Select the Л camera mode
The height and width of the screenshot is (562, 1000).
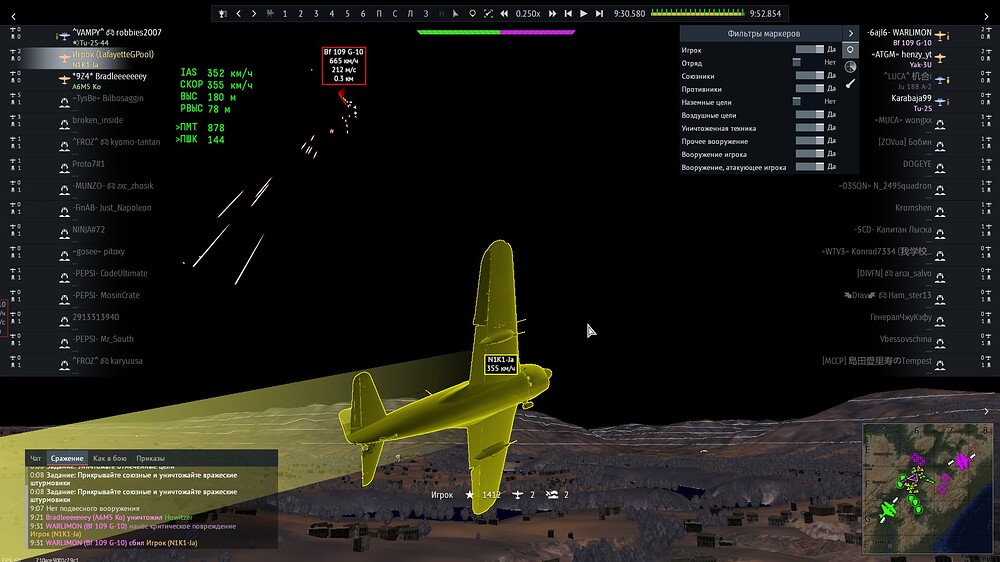(x=410, y=13)
